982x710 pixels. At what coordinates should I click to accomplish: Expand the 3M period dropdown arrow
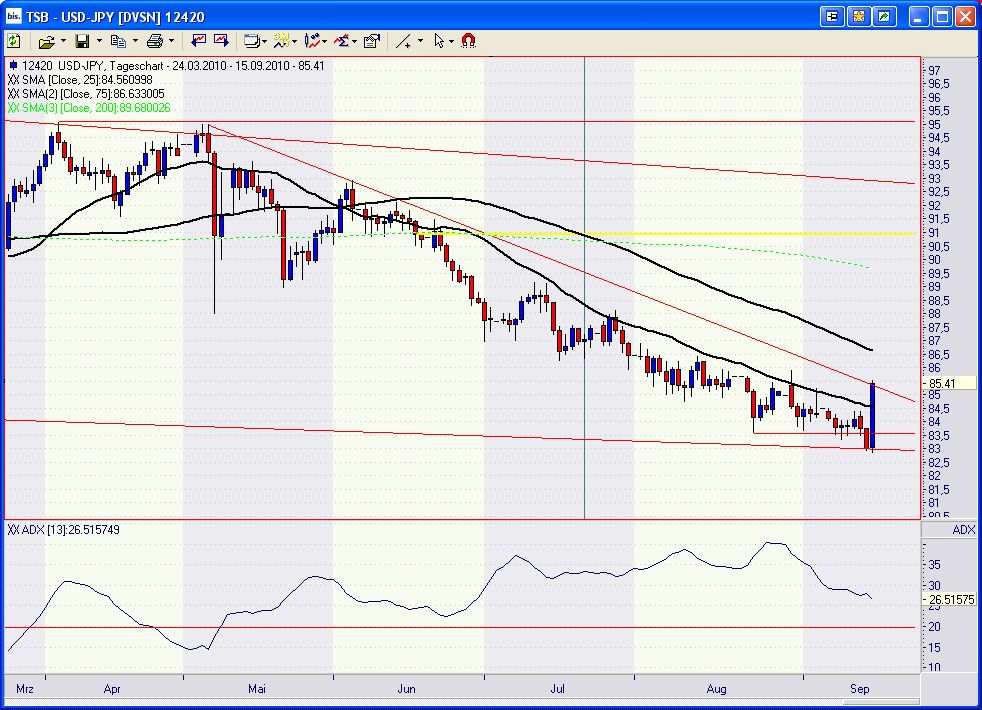pos(295,41)
